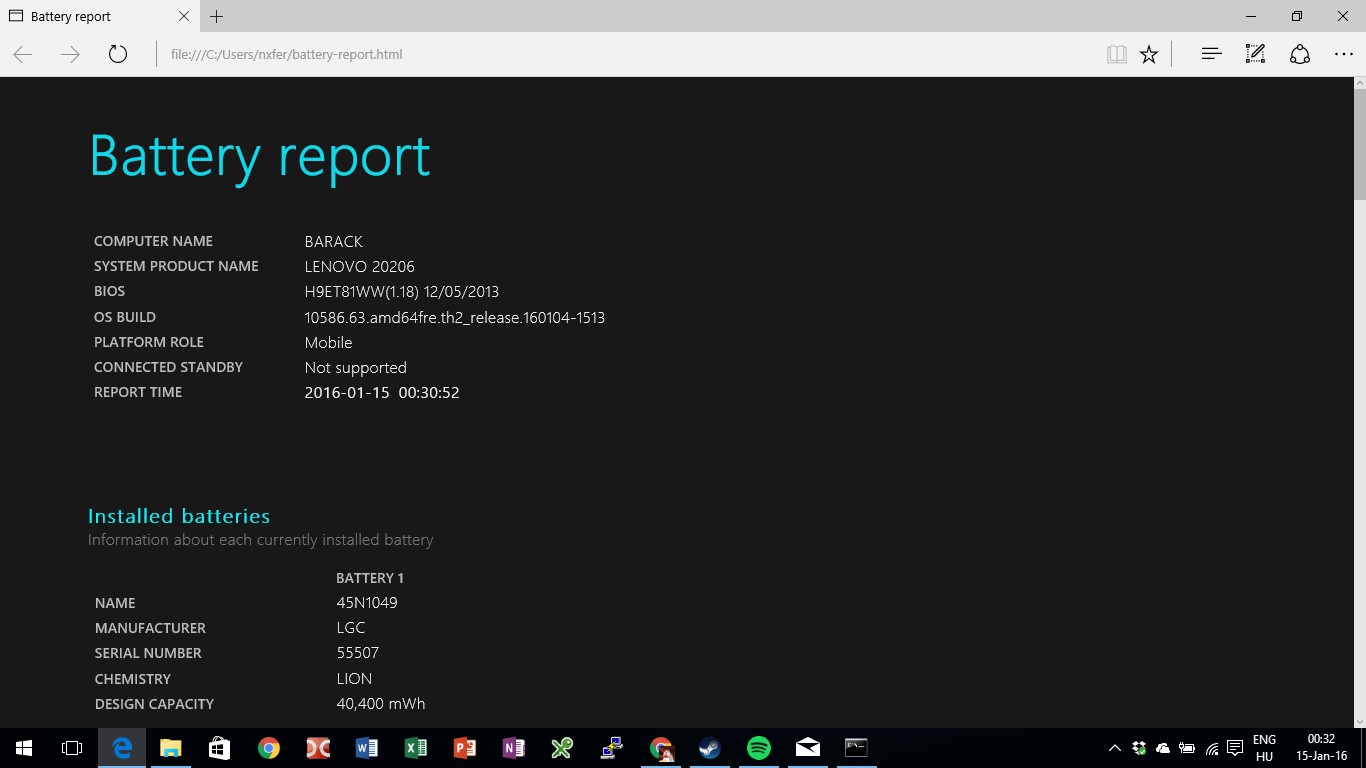Image resolution: width=1366 pixels, height=768 pixels.
Task: Click battery name value 45N1049
Action: (367, 603)
